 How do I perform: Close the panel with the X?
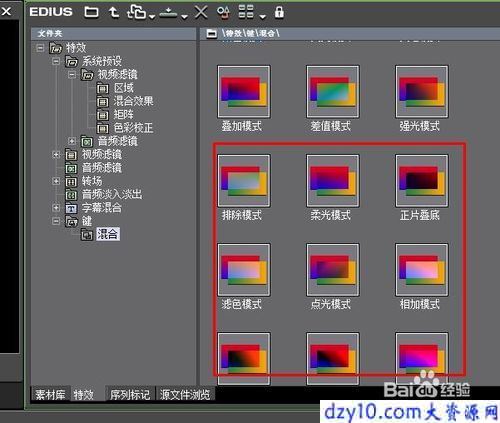6,12
